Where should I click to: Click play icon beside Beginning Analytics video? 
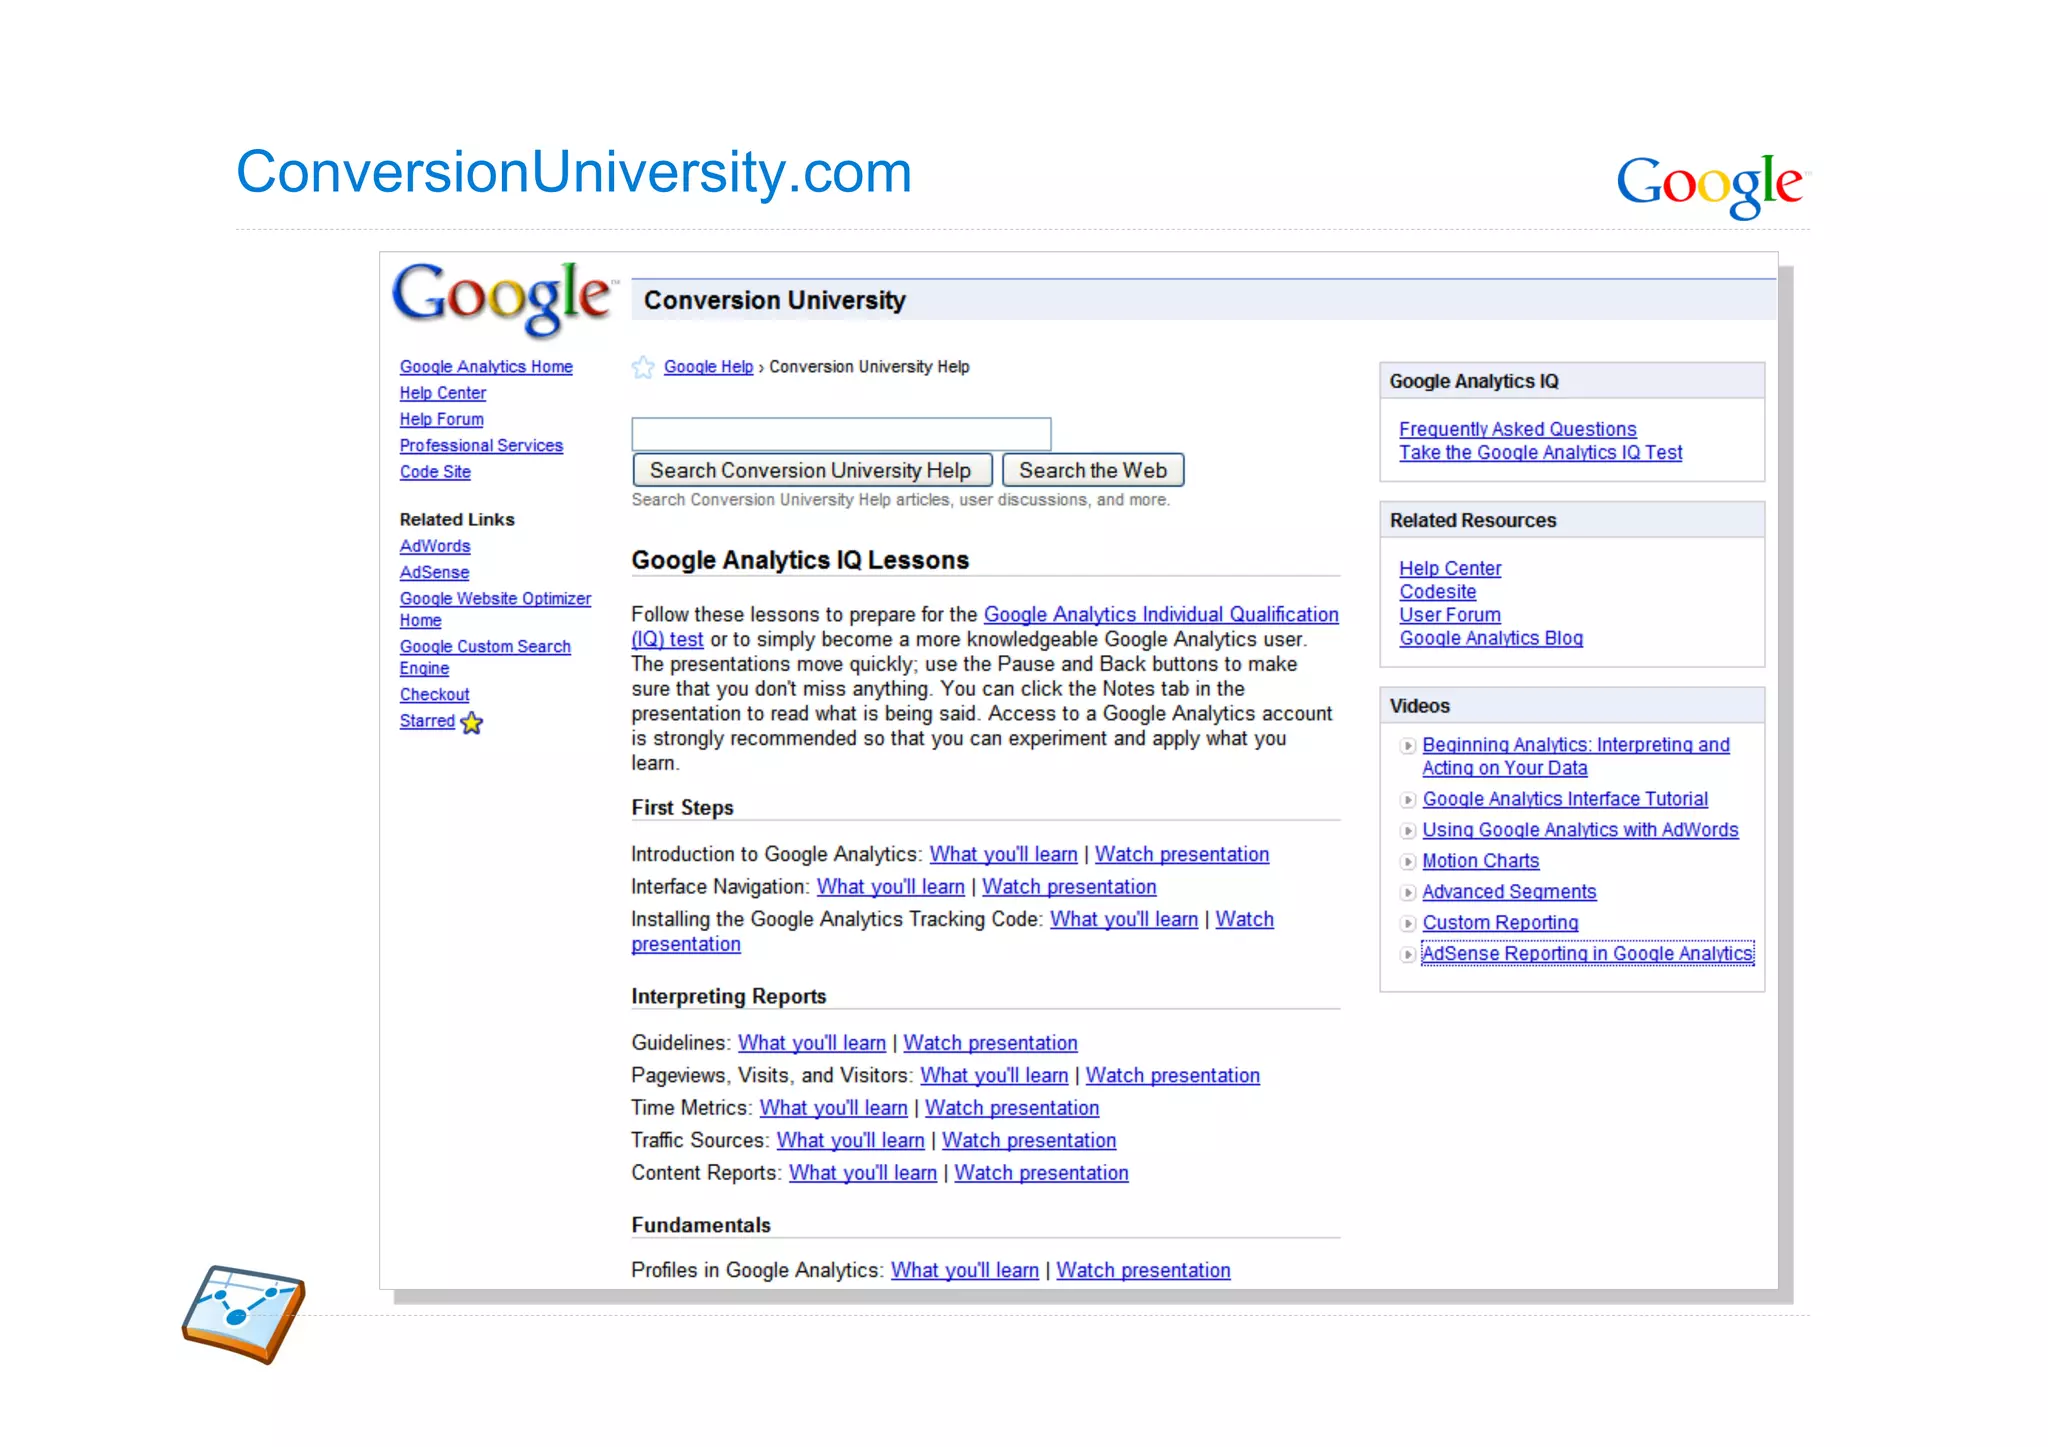[1408, 746]
